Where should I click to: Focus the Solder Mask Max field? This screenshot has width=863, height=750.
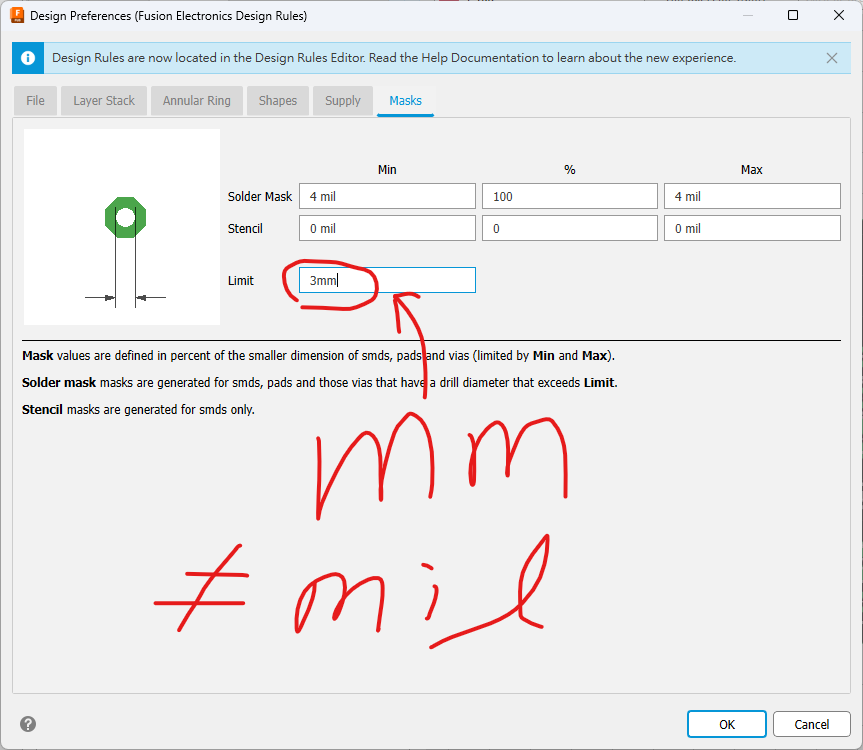coord(752,197)
